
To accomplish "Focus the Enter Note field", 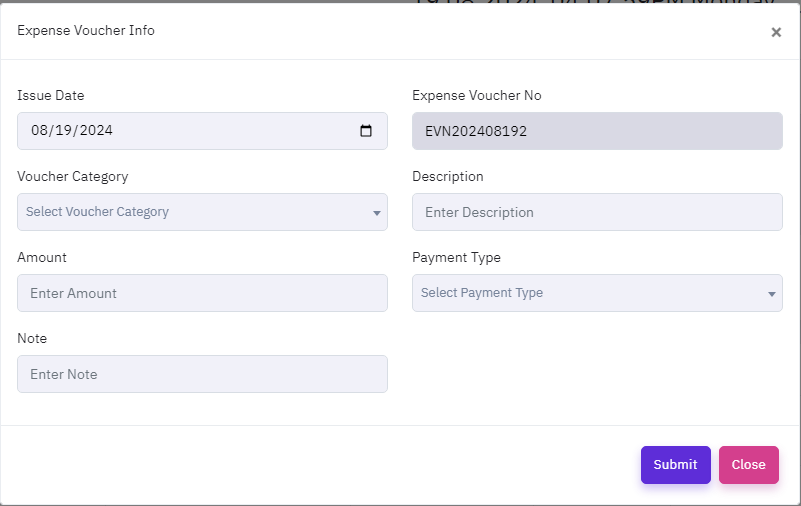I will (x=202, y=374).
